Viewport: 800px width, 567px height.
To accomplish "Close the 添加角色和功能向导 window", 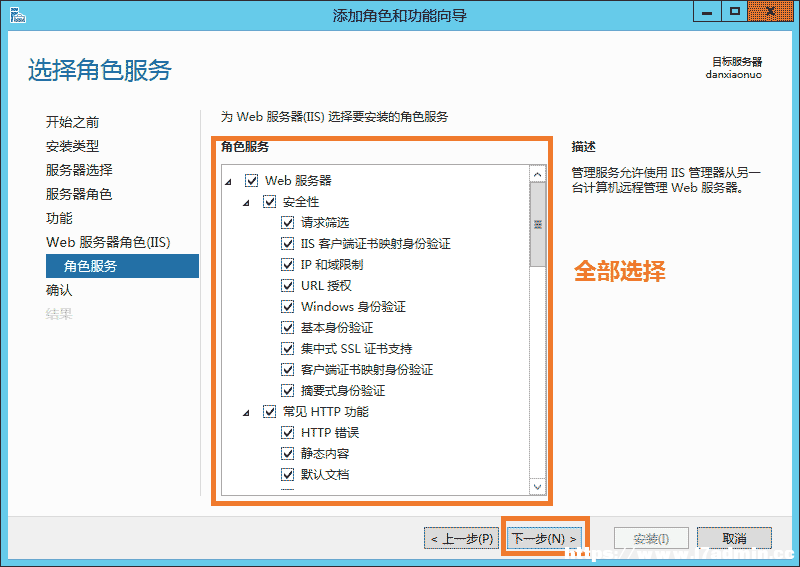I will [770, 12].
